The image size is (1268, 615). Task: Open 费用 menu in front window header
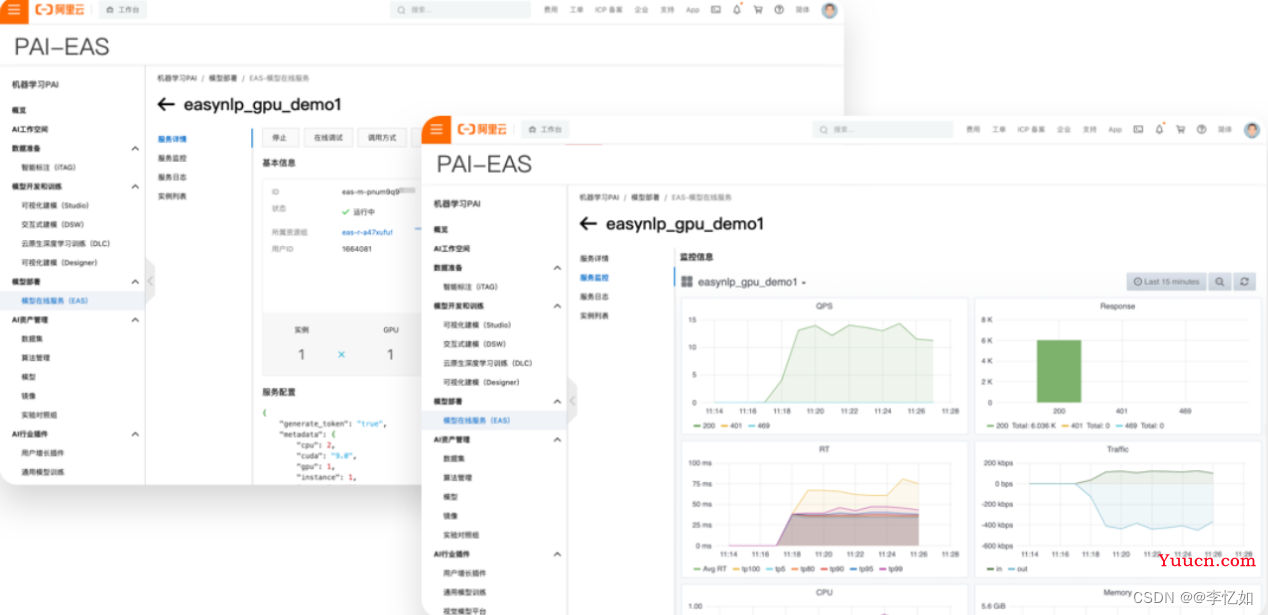click(973, 129)
